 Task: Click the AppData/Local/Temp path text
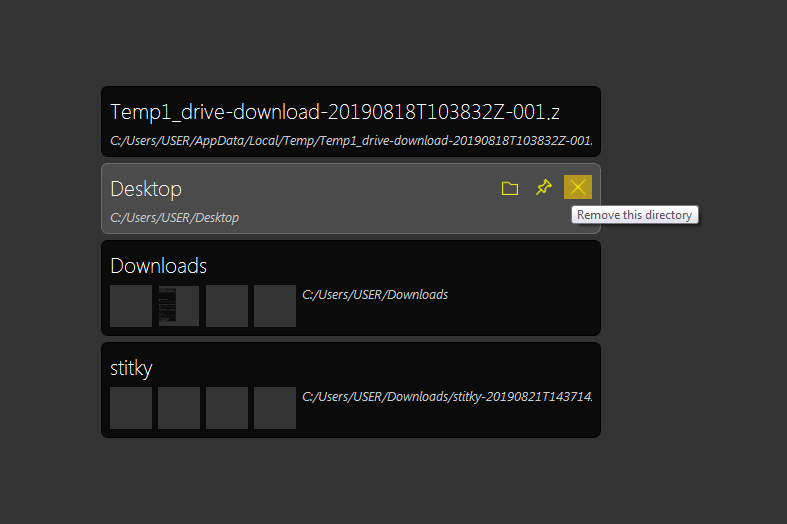coord(351,141)
